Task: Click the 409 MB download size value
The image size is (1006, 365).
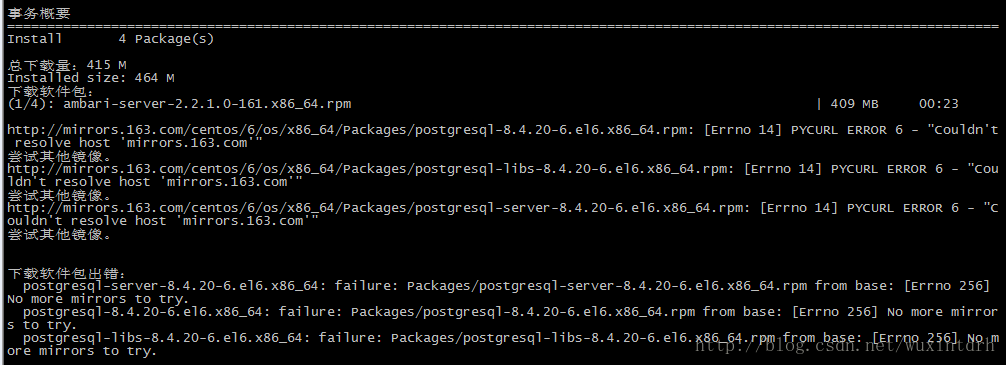Action: pyautogui.click(x=855, y=104)
